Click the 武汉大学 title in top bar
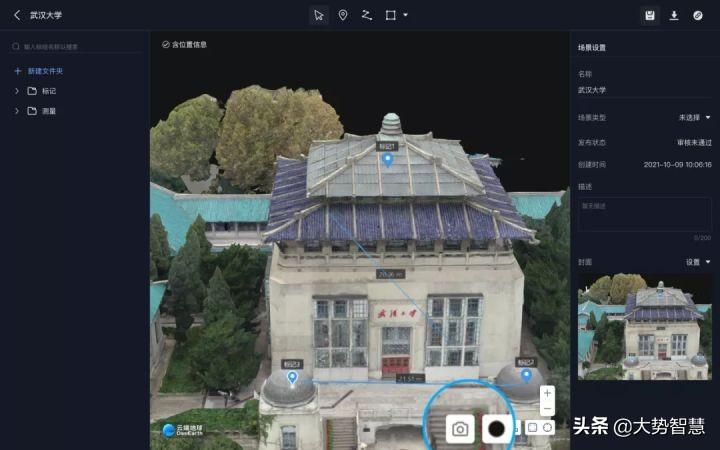The height and width of the screenshot is (450, 720). (x=46, y=15)
